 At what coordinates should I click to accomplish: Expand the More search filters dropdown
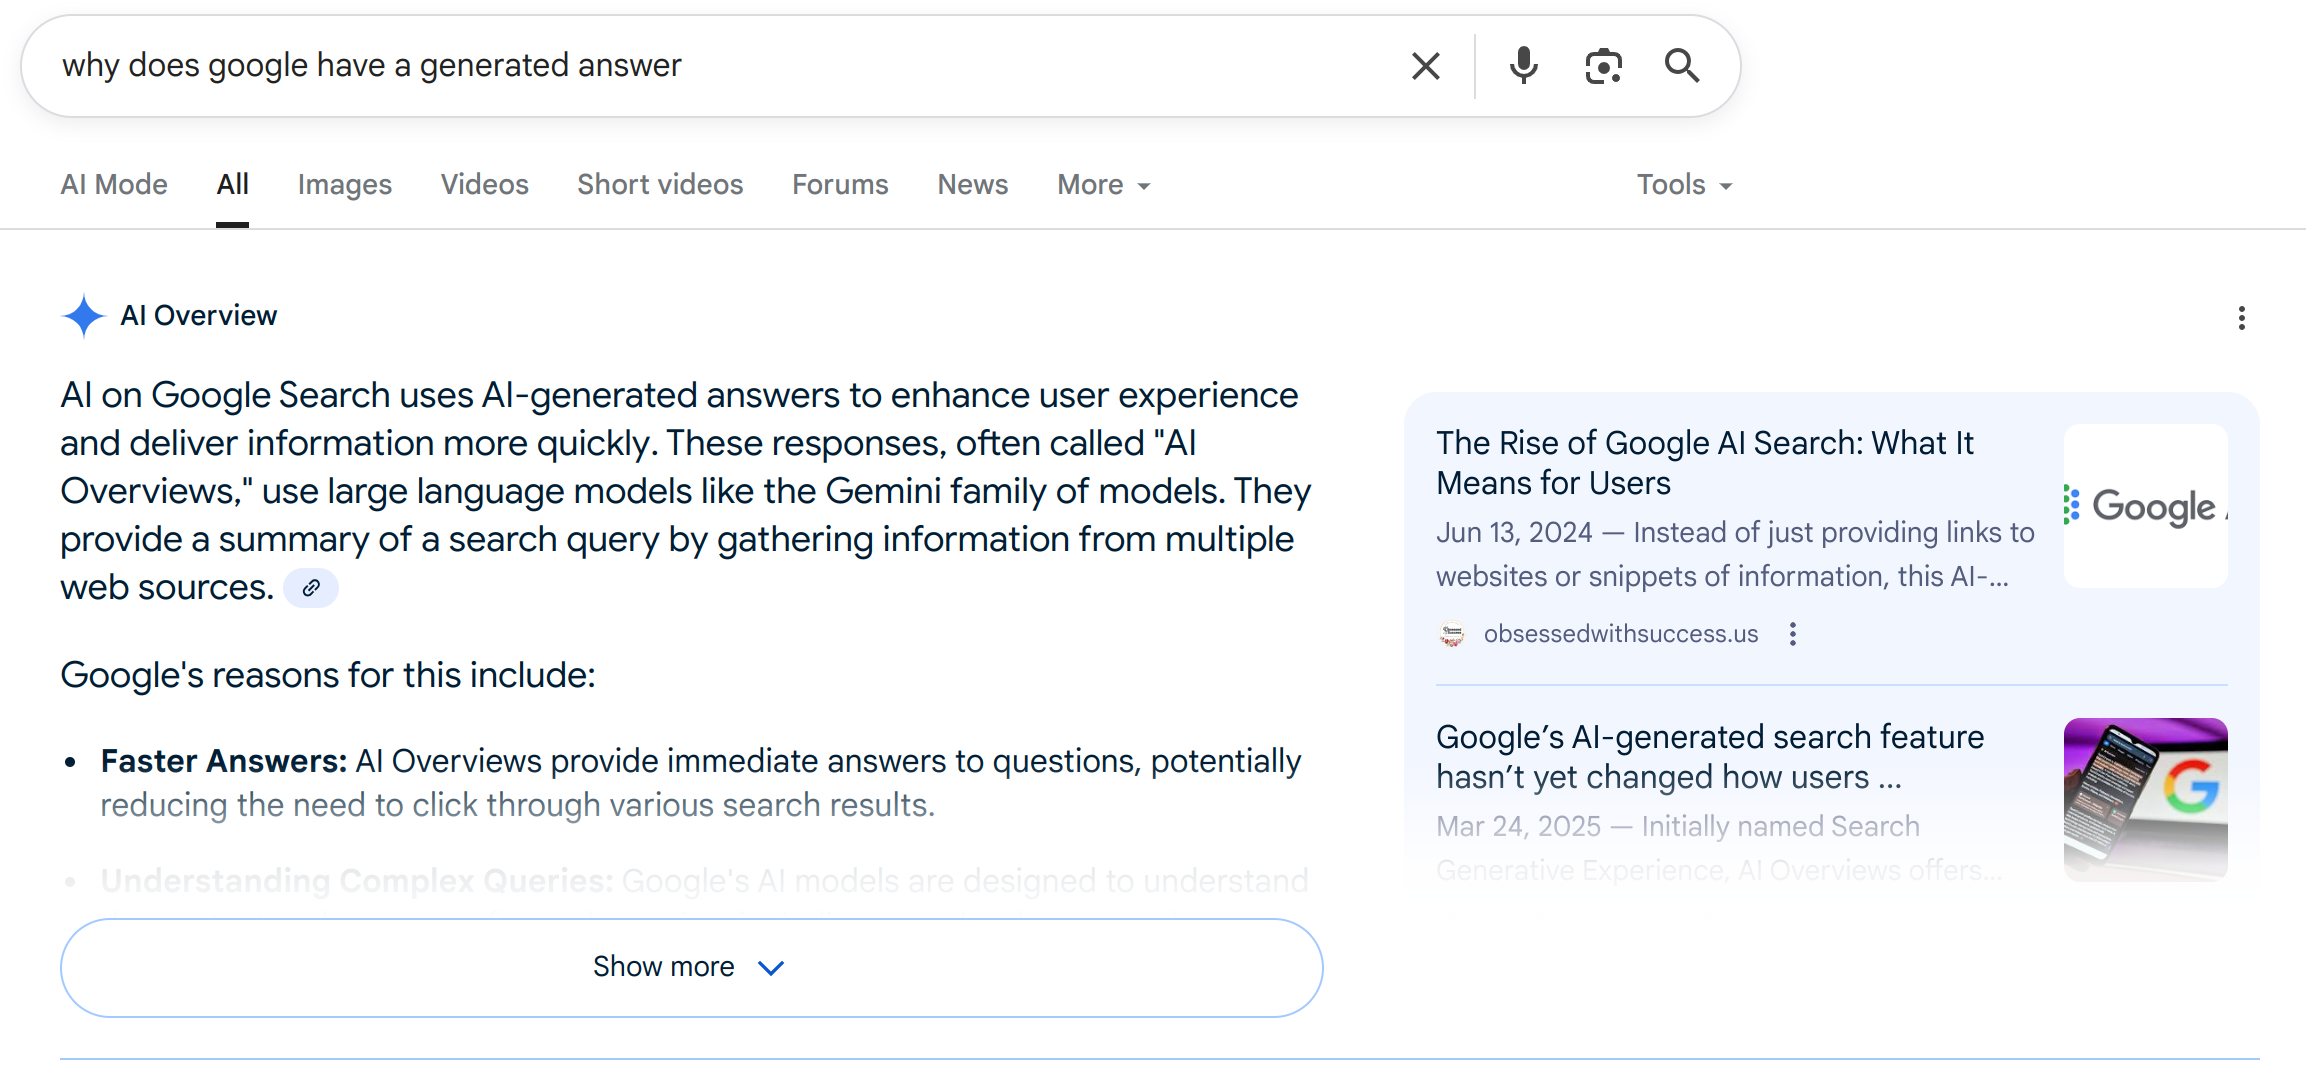1103,185
